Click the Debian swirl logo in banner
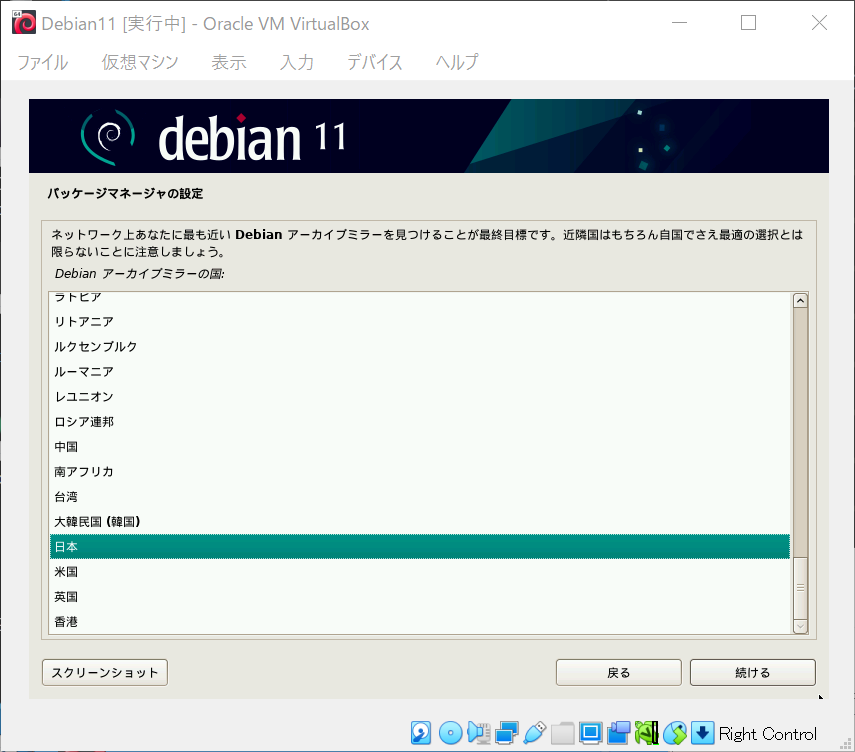Image resolution: width=855 pixels, height=752 pixels. pyautogui.click(x=108, y=137)
